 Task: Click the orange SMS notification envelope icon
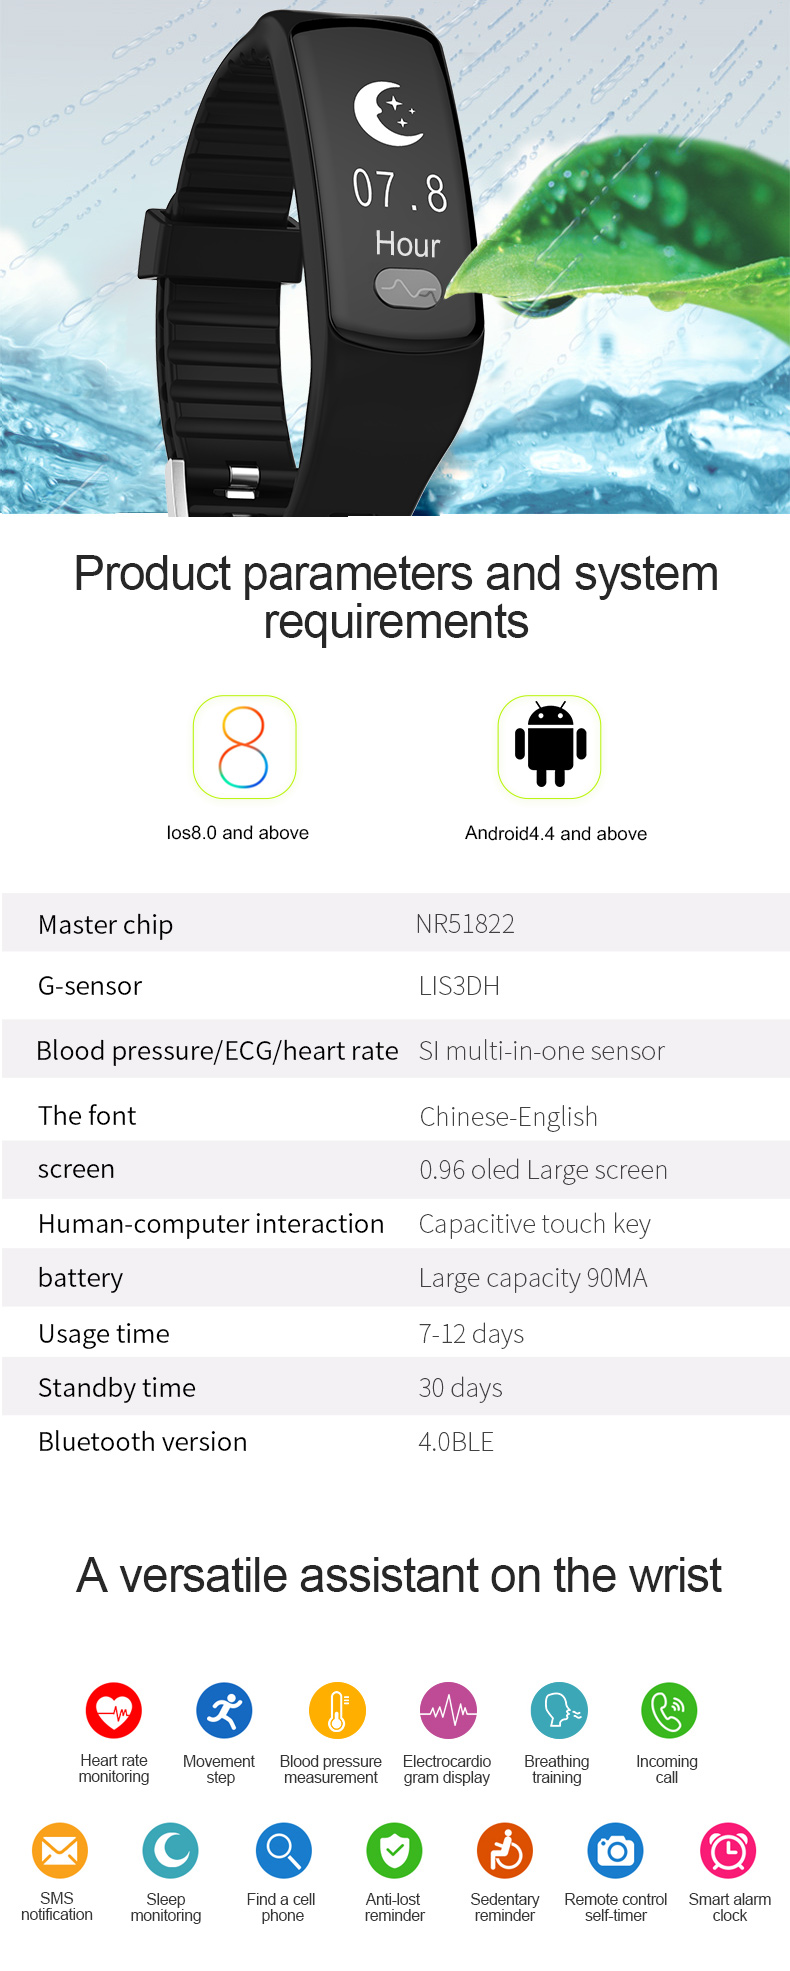coord(60,1851)
